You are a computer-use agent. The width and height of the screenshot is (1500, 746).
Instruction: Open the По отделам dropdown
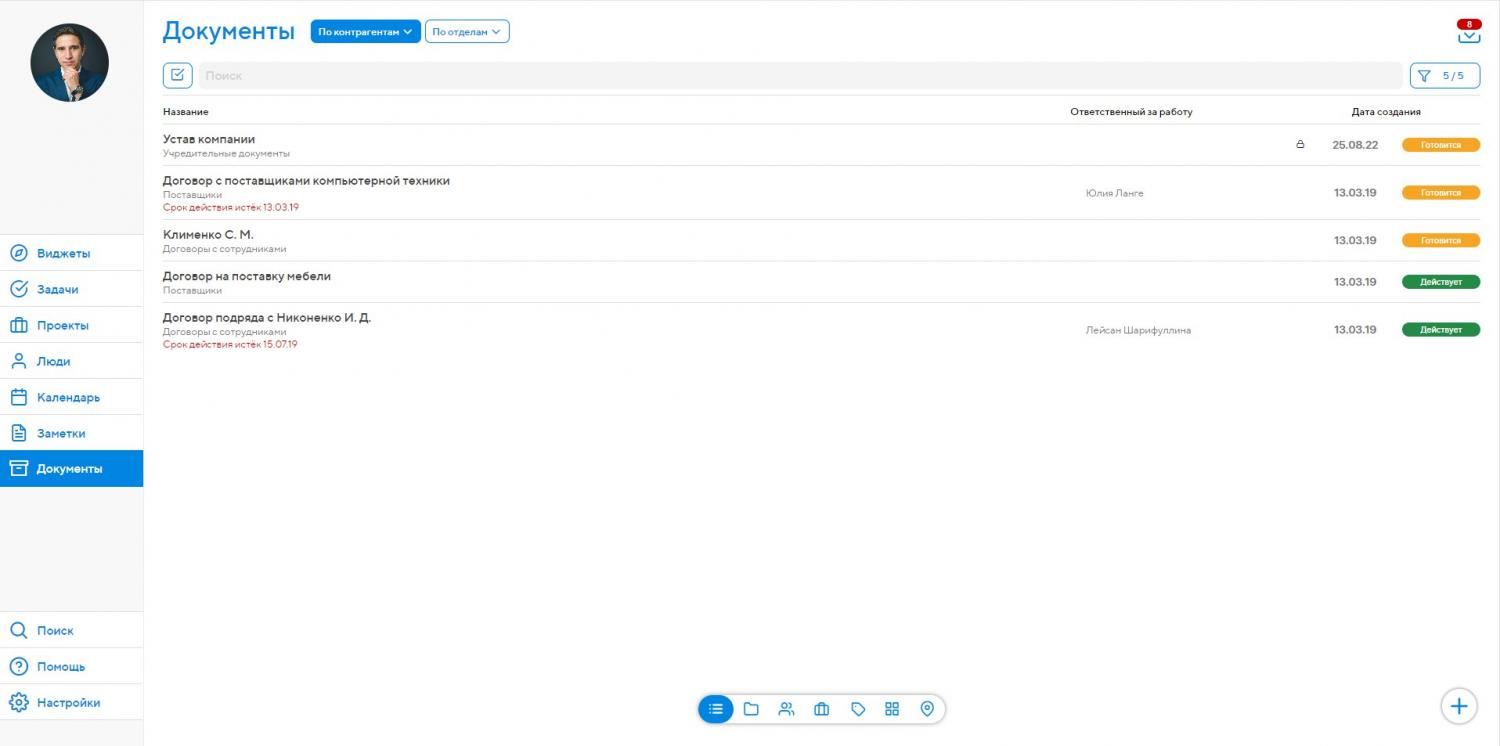click(467, 32)
